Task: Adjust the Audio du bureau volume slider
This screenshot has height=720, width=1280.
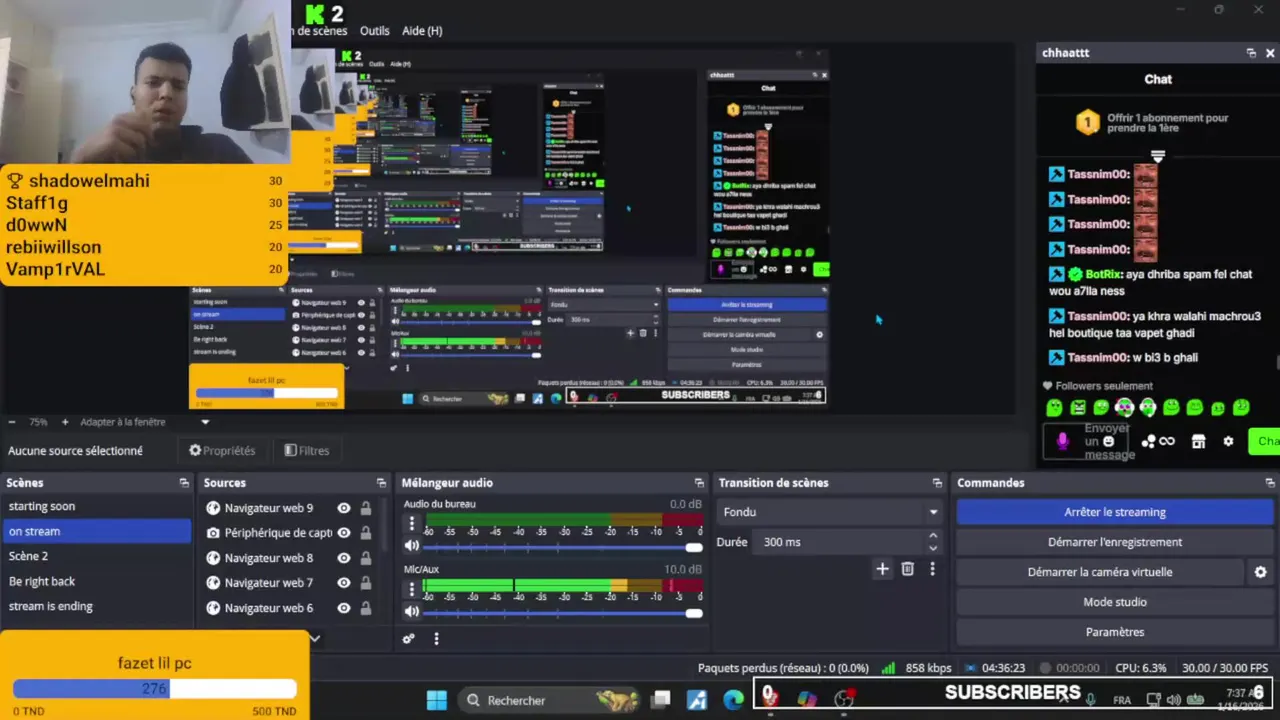Action: click(561, 547)
